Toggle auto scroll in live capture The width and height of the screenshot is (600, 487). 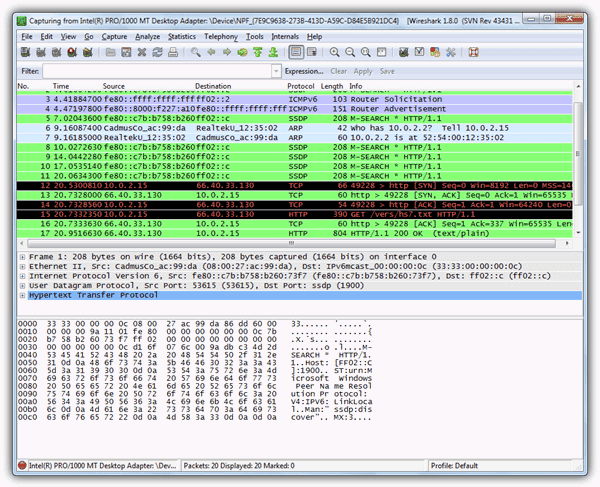312,52
